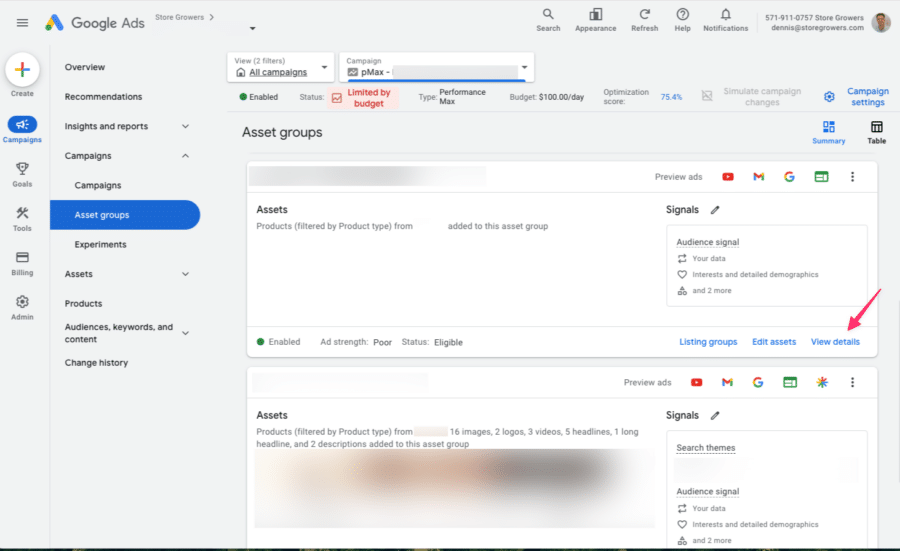
Task: Preview Gmail ad in first asset group
Action: (x=759, y=177)
